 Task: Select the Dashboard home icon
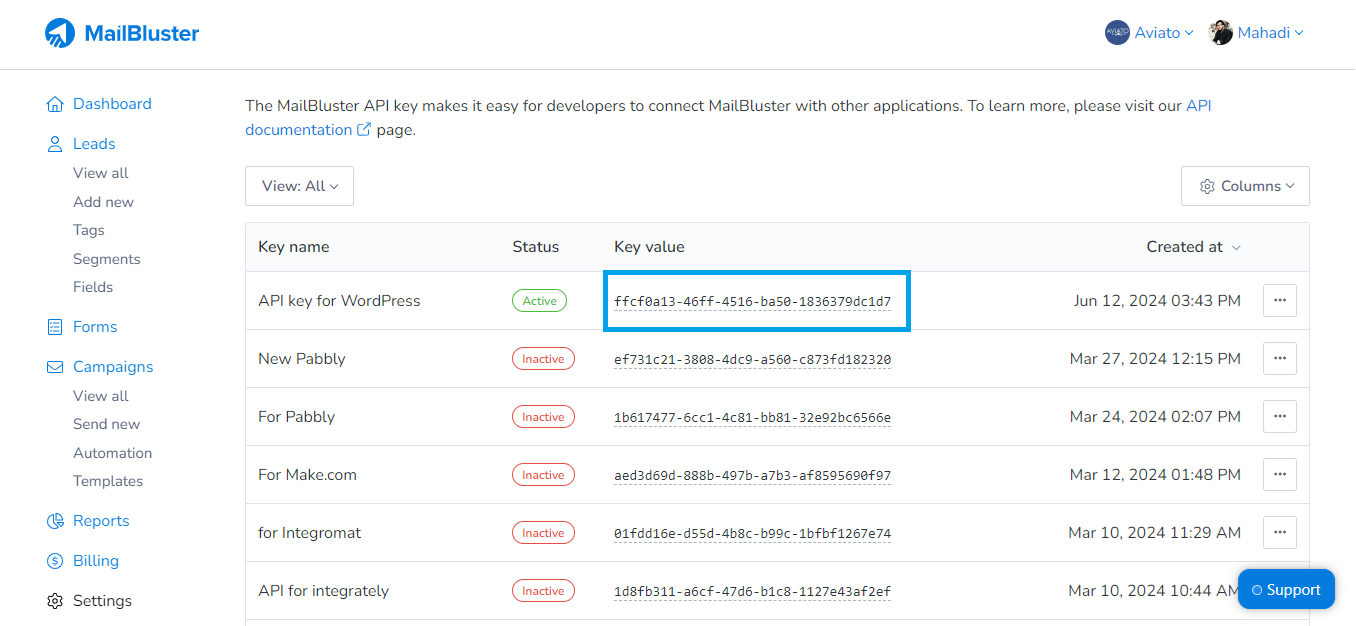pos(55,103)
